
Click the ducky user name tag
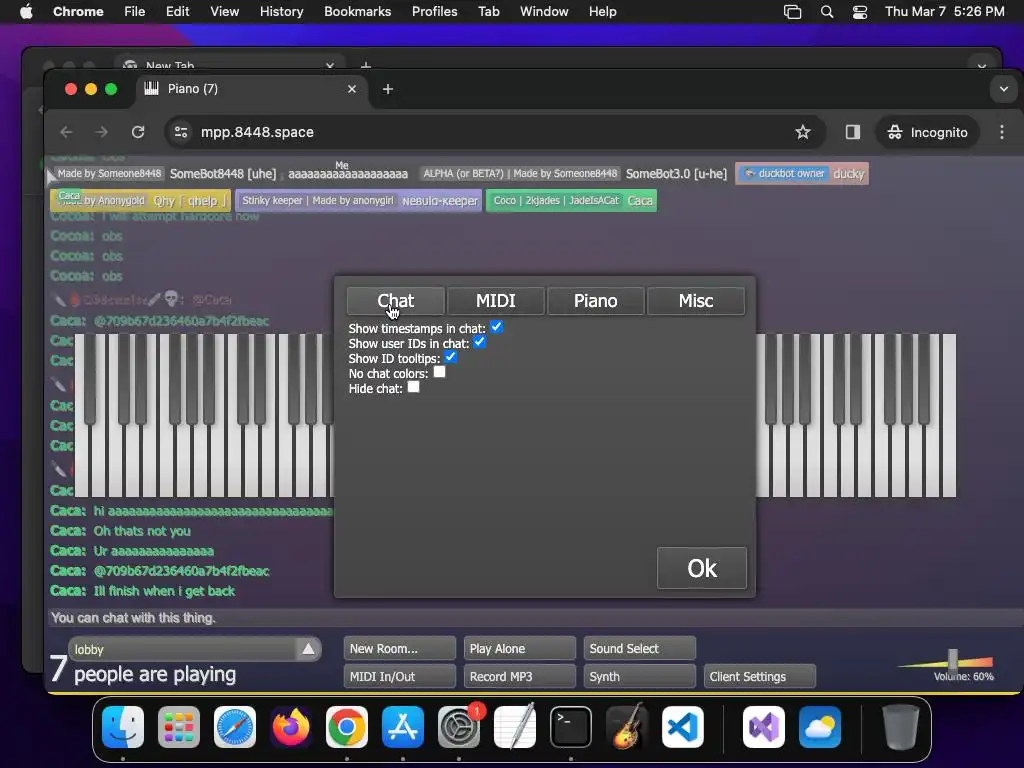coord(802,174)
